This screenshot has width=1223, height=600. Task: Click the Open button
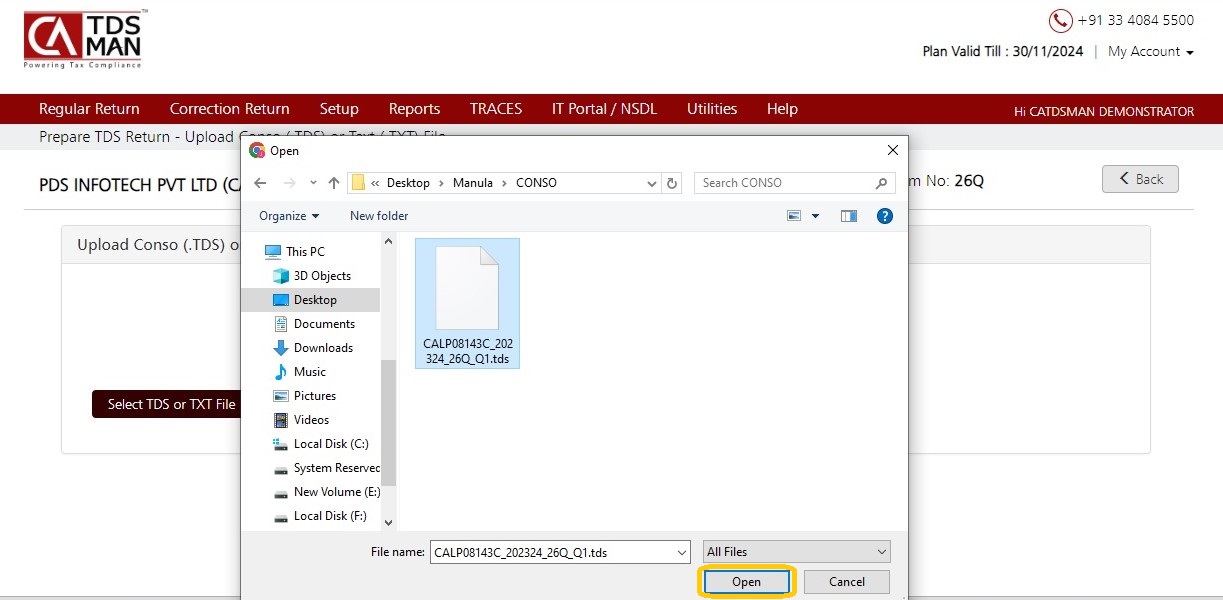[746, 582]
